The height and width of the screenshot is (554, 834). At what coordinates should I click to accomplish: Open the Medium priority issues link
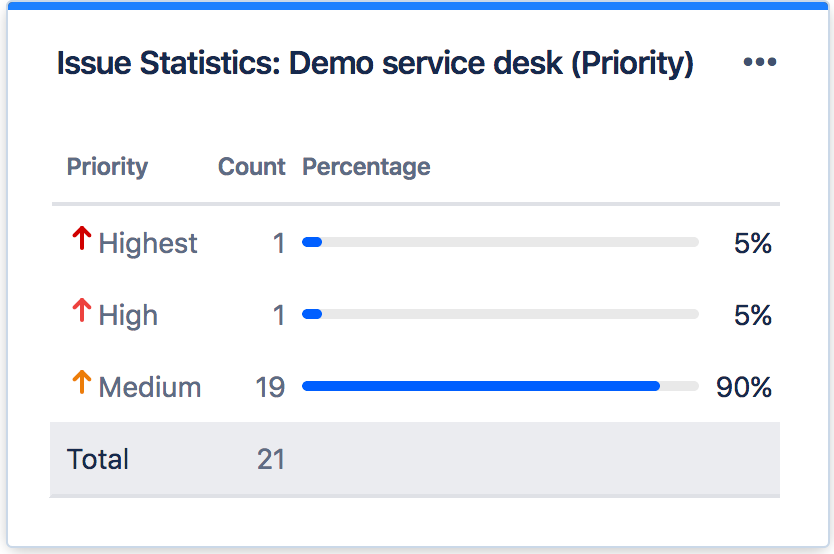coord(150,387)
